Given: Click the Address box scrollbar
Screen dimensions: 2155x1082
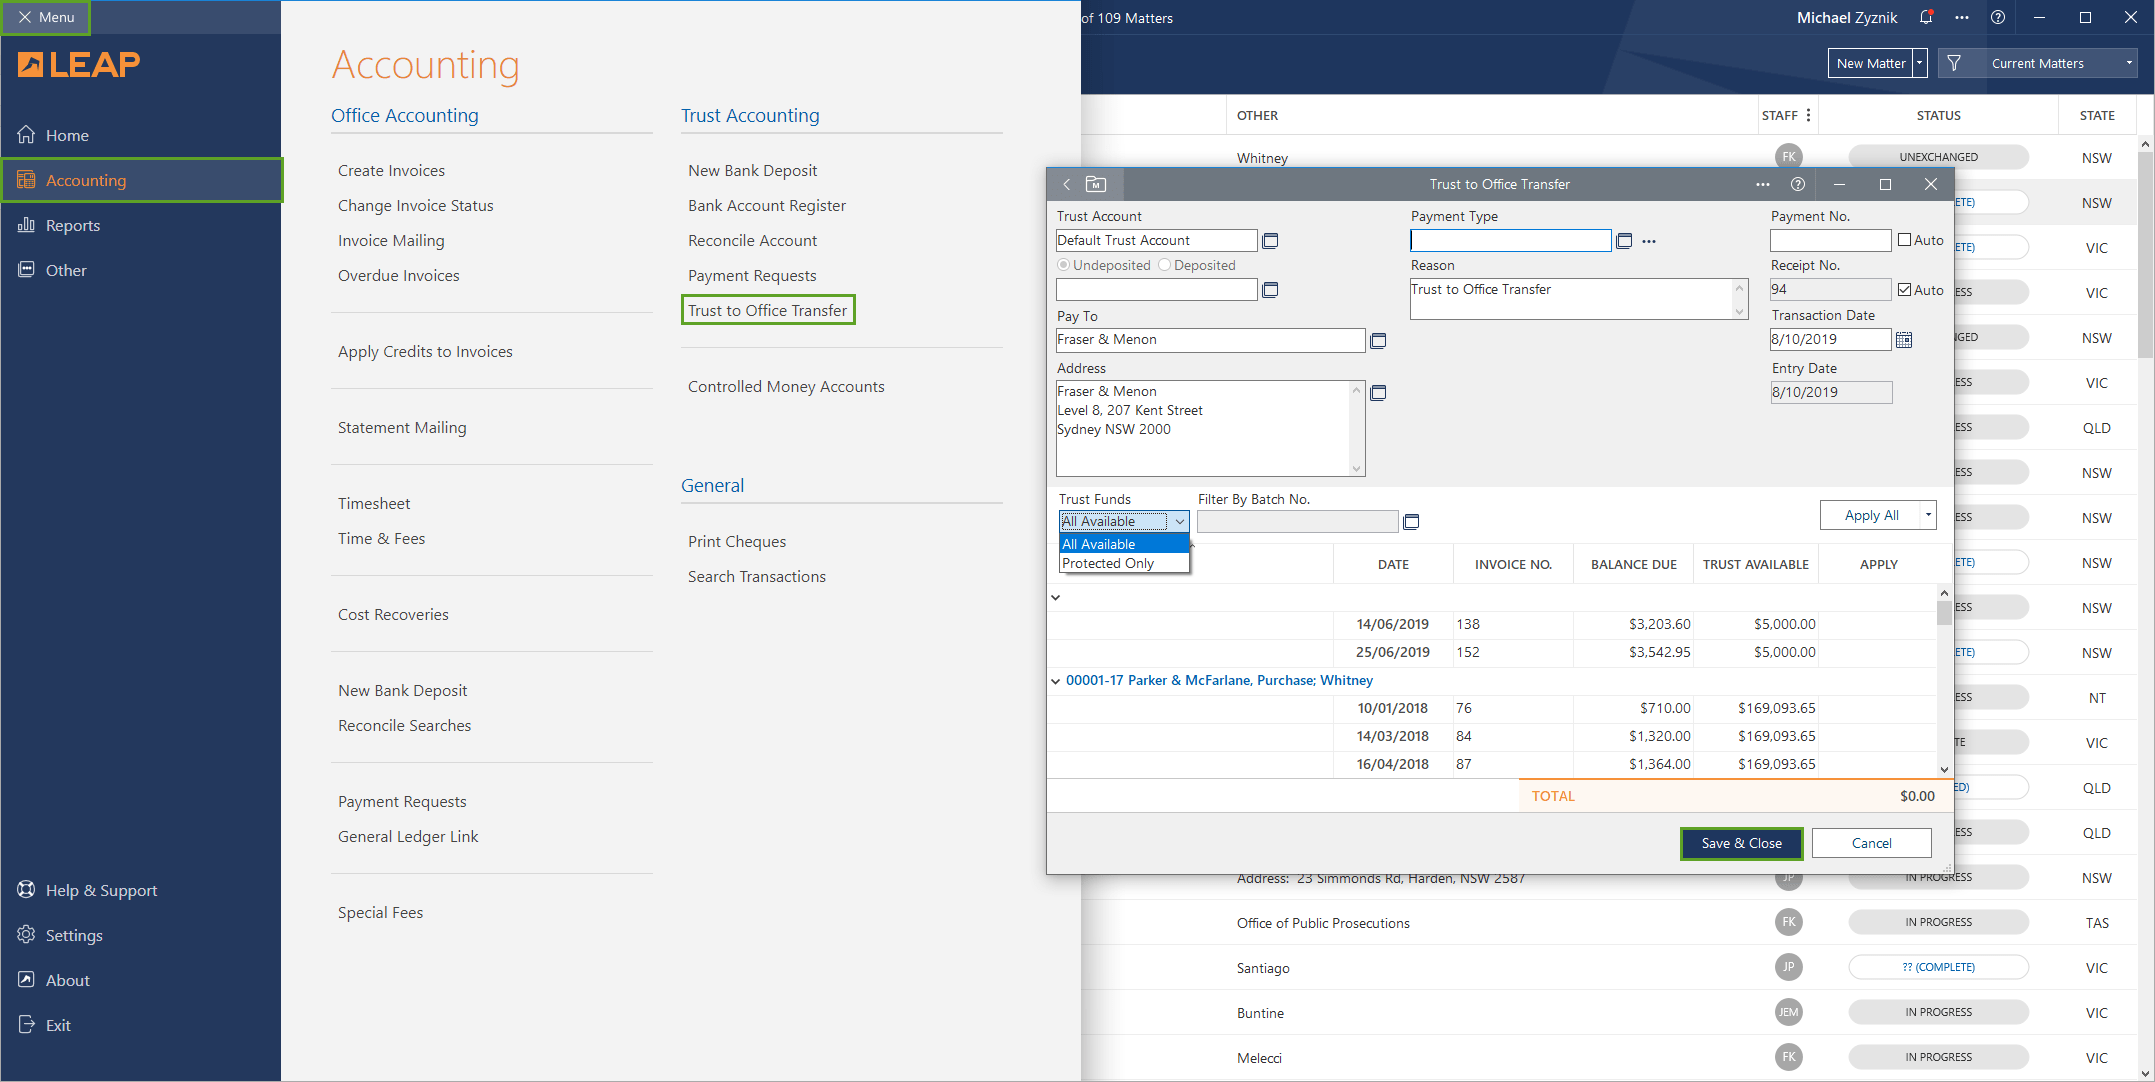Looking at the screenshot, I should [1357, 429].
